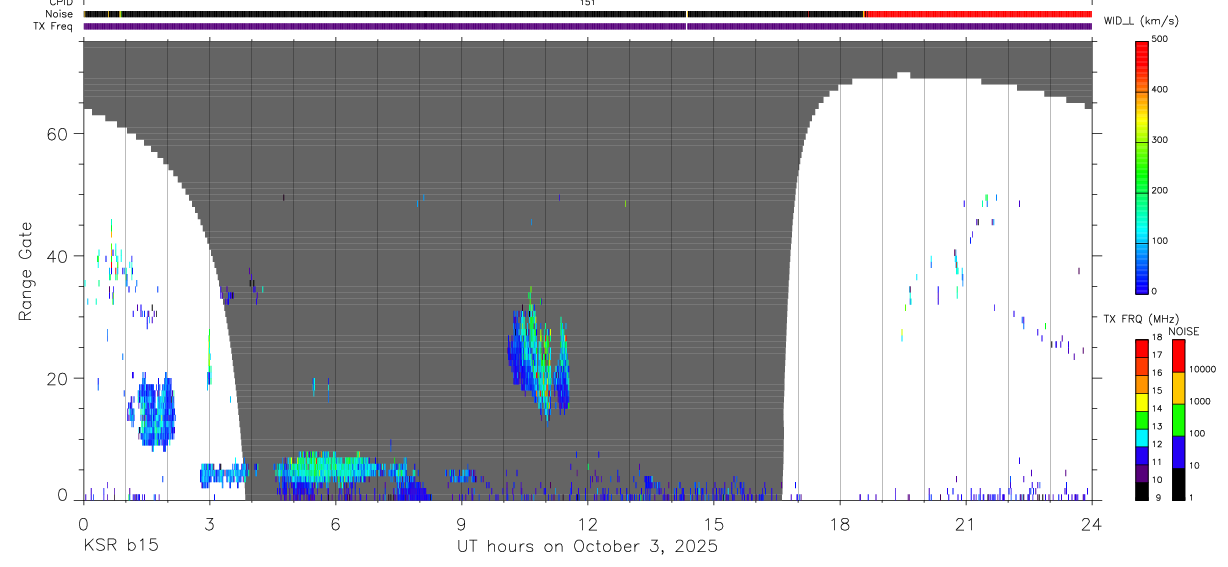Click the '400' label on the WID colorbar
Viewport: 1228px width, 567px height.
[x=1160, y=90]
